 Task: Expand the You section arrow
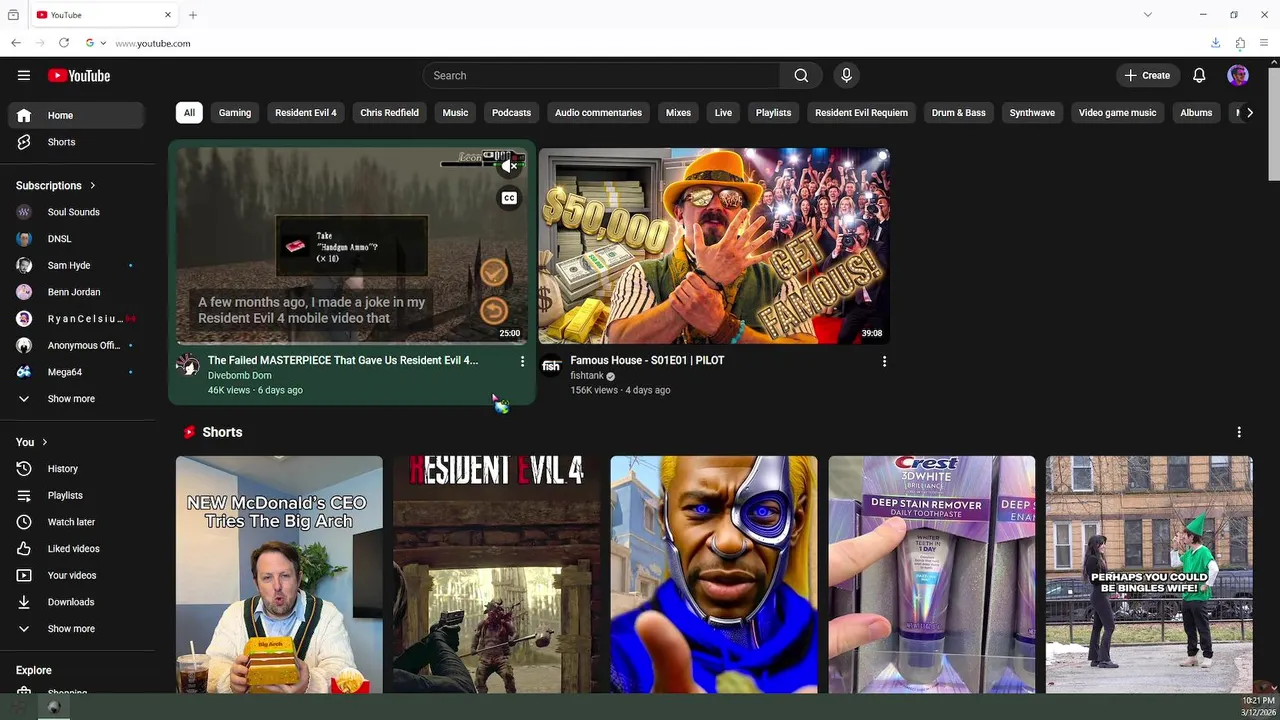tap(44, 442)
